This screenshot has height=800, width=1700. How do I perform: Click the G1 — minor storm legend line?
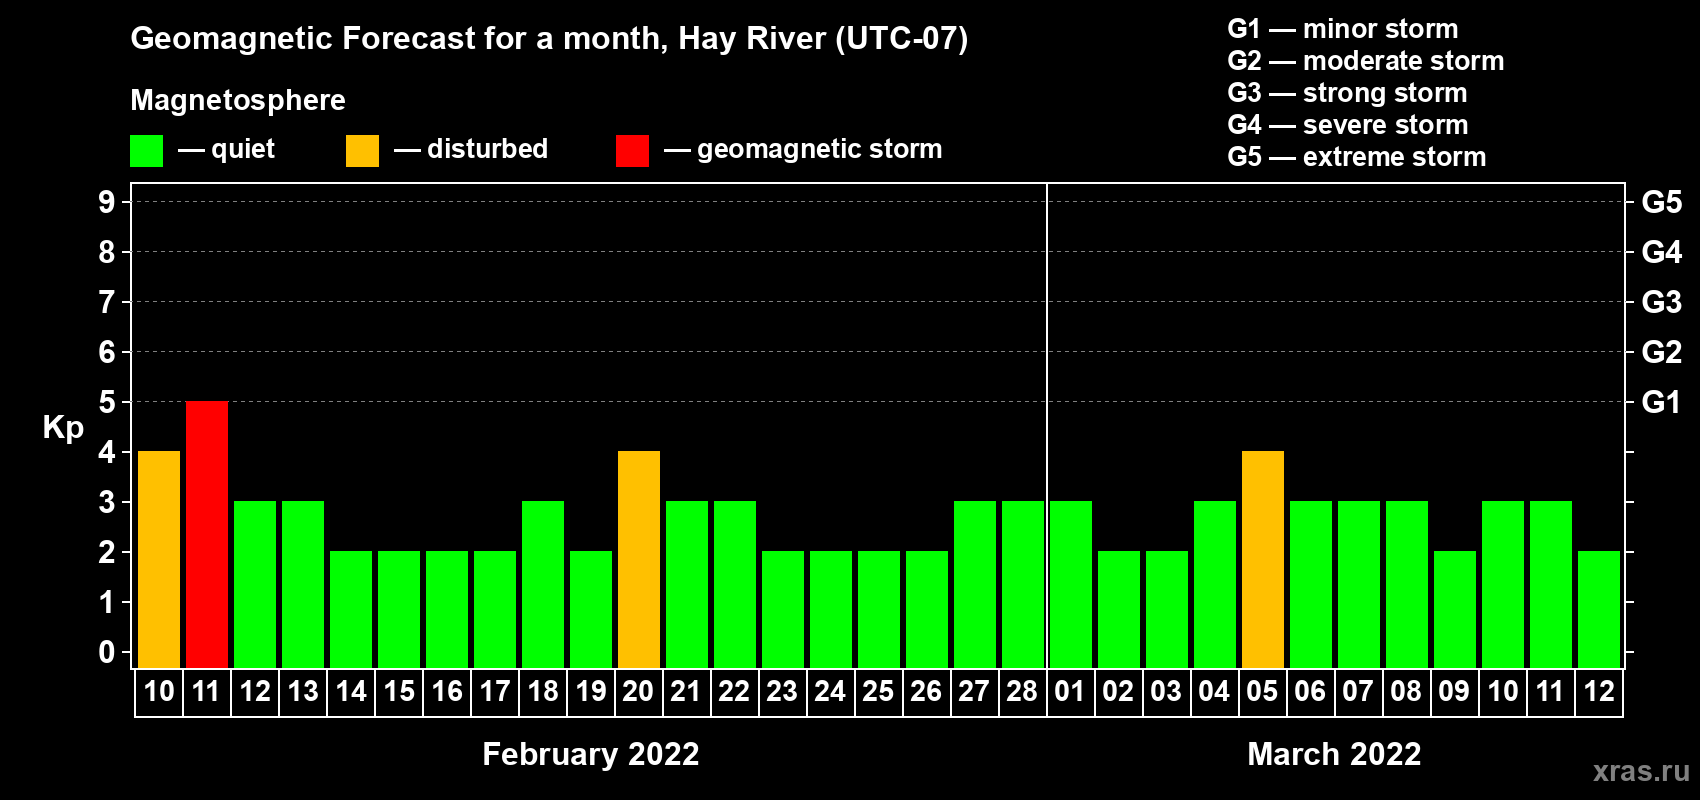point(1343,29)
